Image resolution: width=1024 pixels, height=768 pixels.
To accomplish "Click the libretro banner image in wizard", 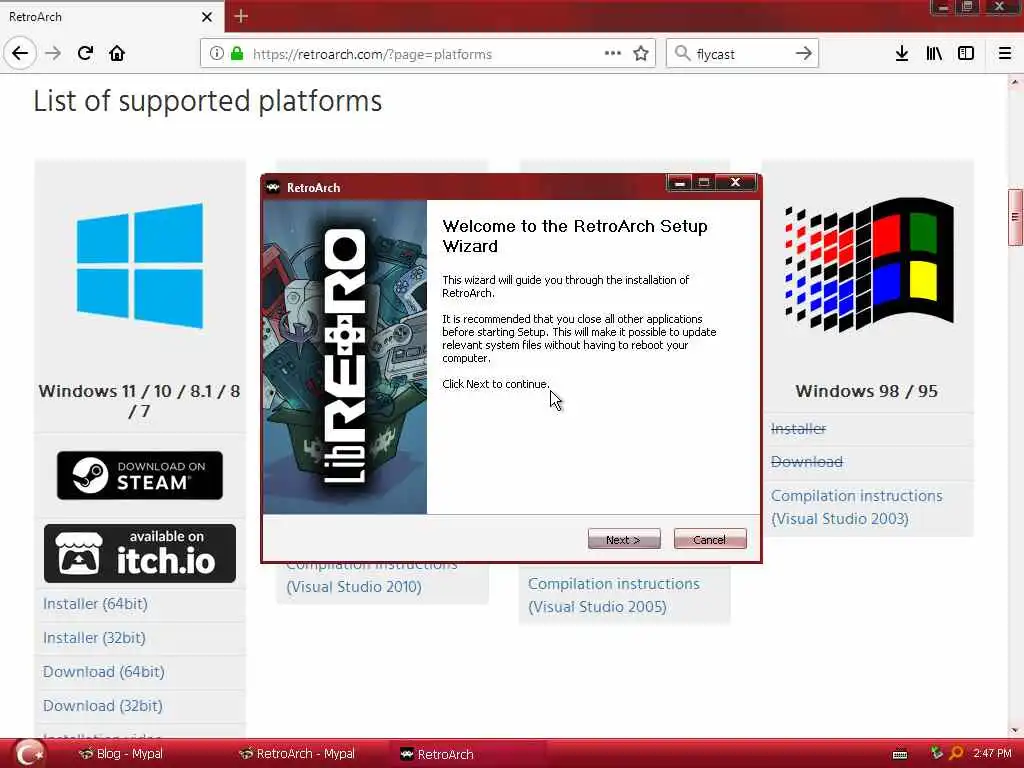I will coord(345,357).
